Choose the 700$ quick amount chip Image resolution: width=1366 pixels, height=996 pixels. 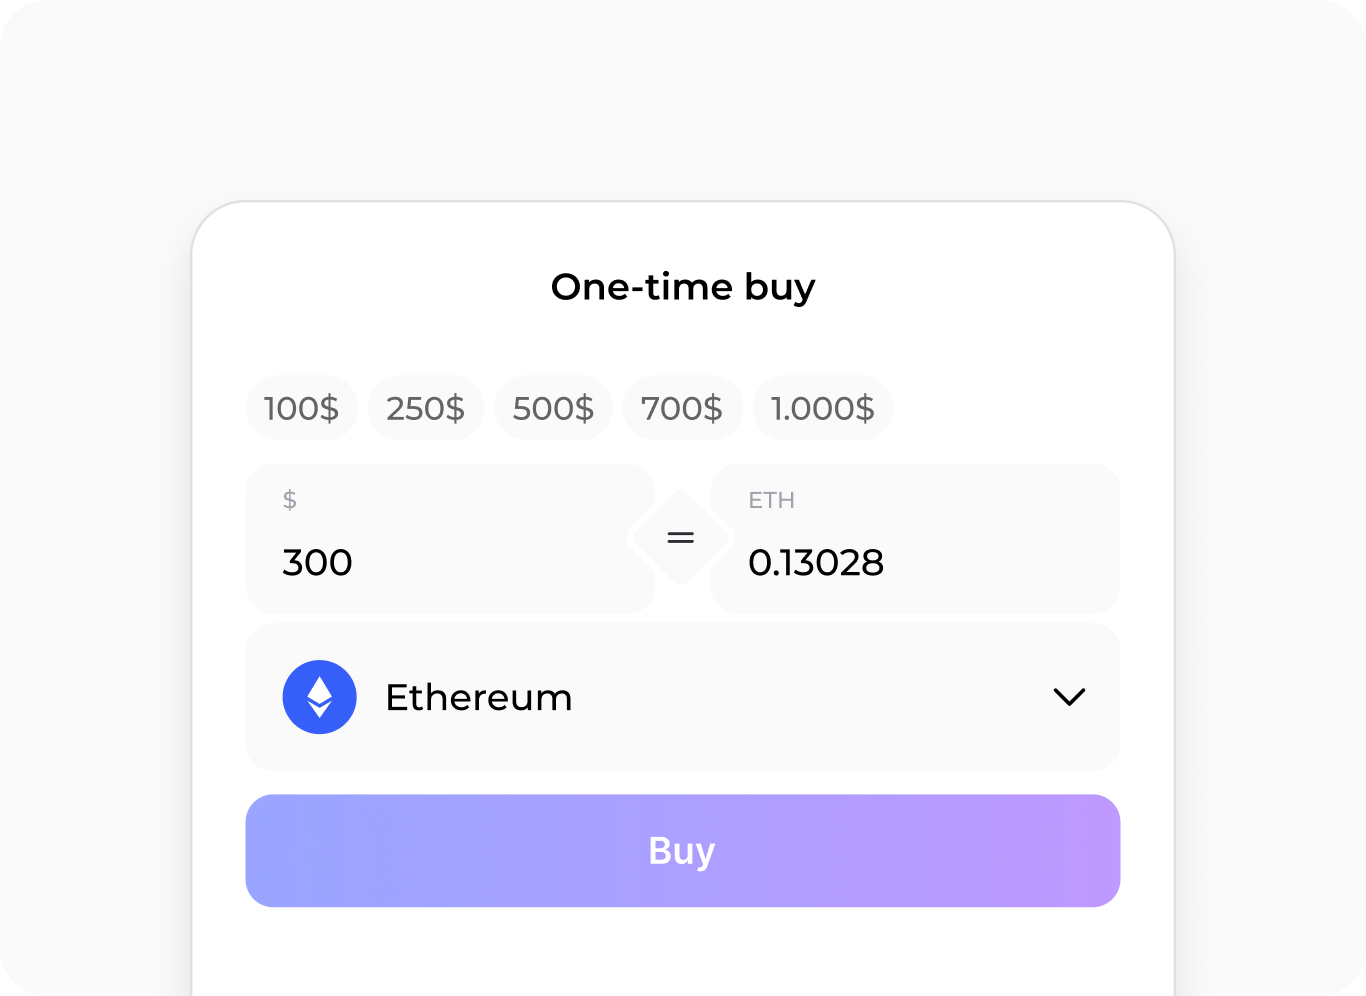click(682, 408)
